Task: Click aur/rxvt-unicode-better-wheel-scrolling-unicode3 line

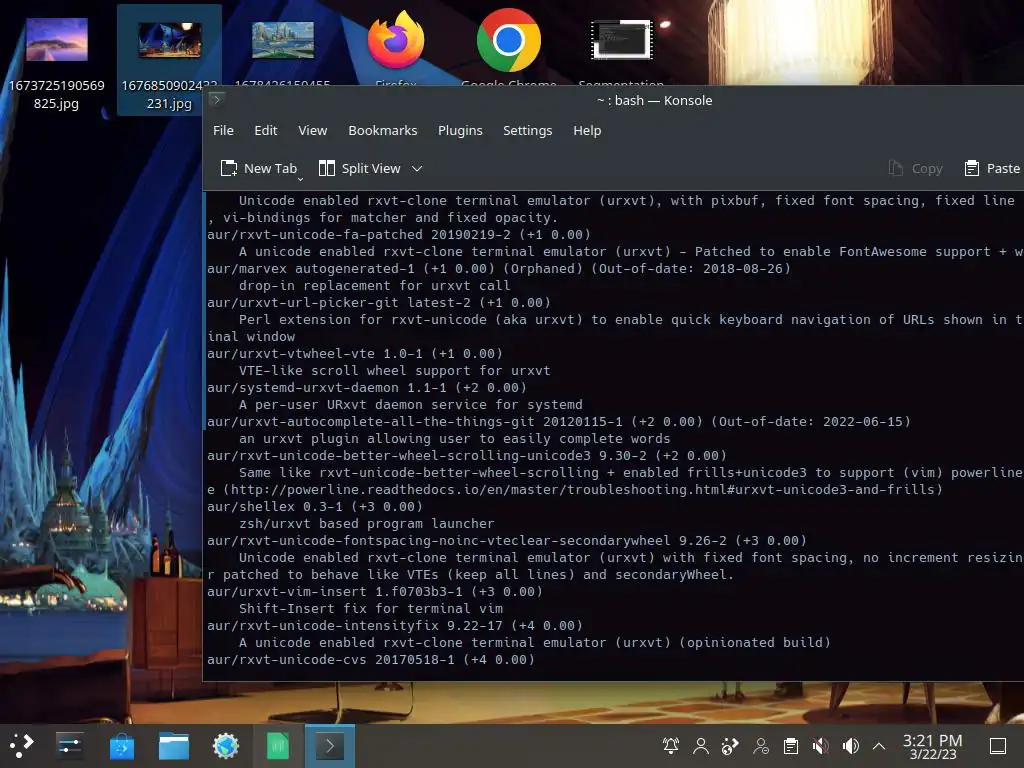Action: coord(466,455)
